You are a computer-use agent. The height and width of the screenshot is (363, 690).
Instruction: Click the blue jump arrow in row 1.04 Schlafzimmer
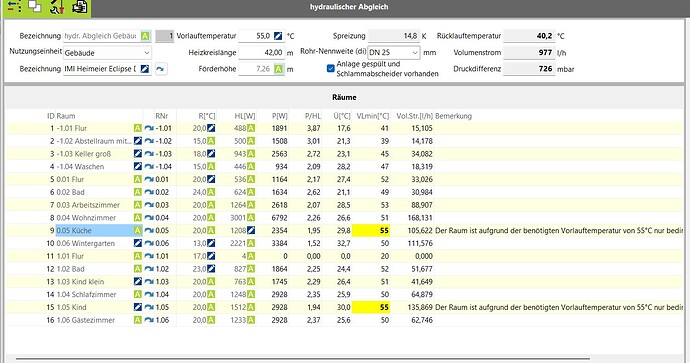[149, 294]
